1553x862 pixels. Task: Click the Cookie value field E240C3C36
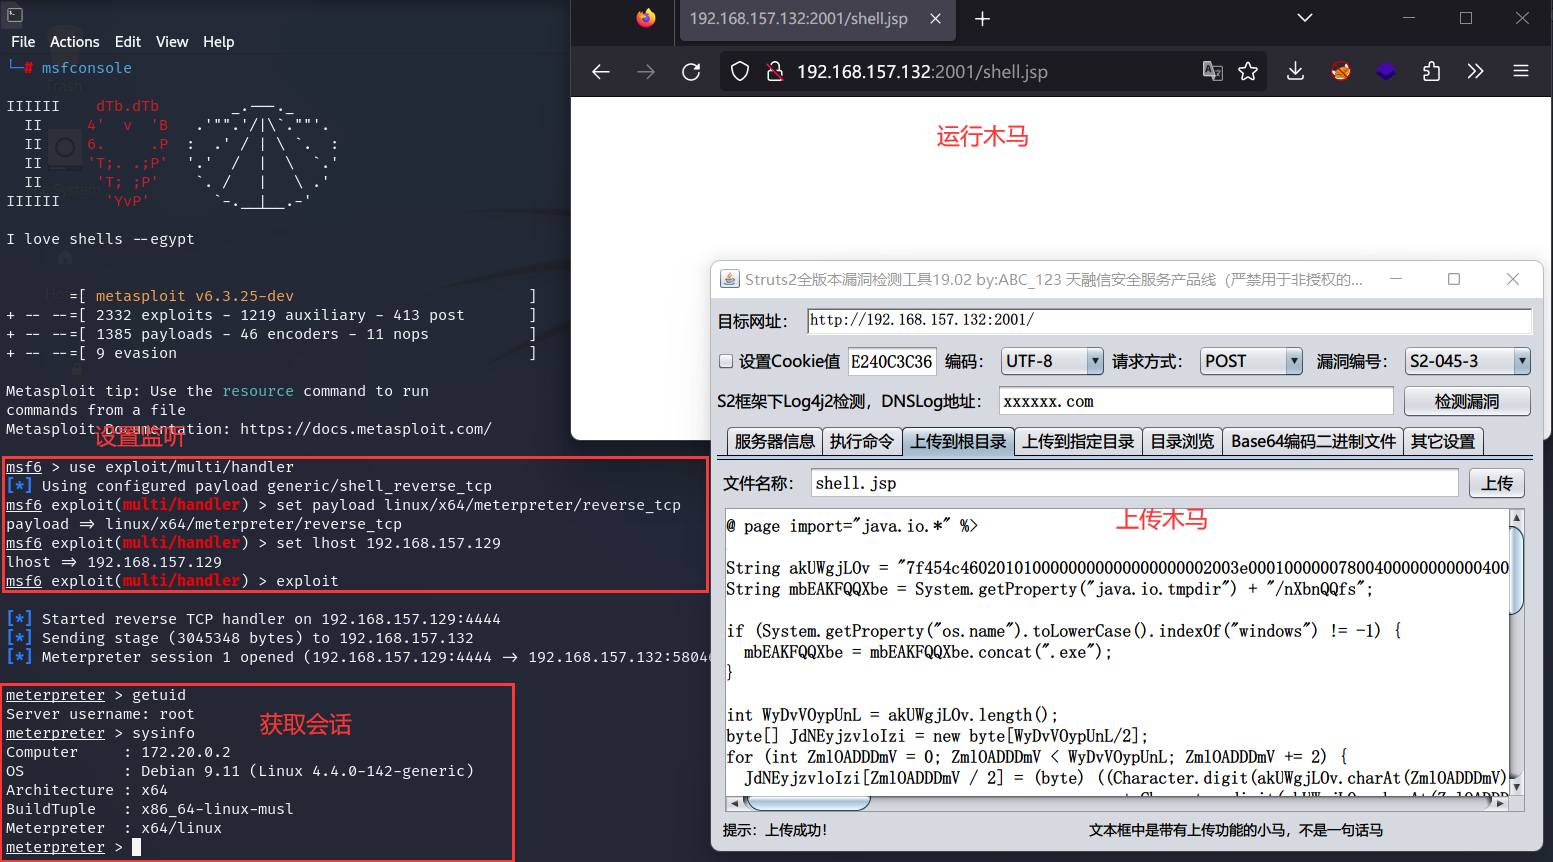892,361
